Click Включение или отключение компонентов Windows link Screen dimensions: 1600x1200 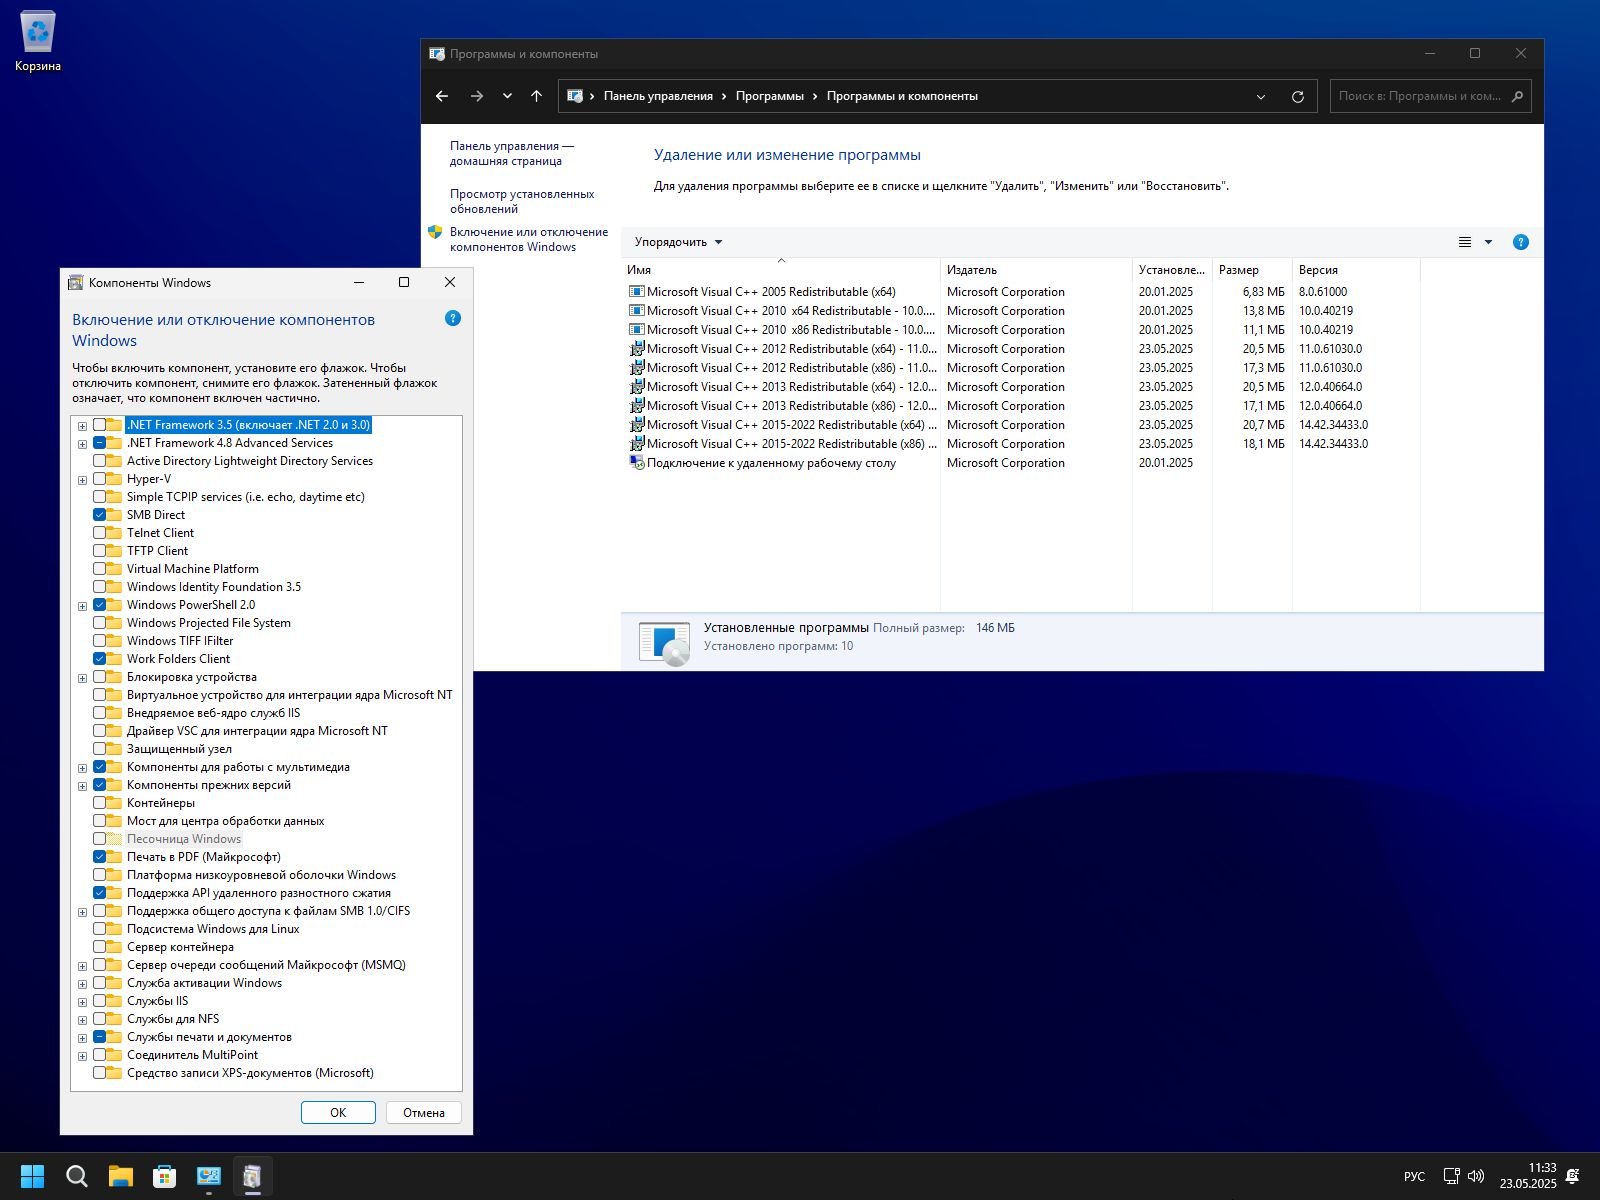tap(529, 239)
